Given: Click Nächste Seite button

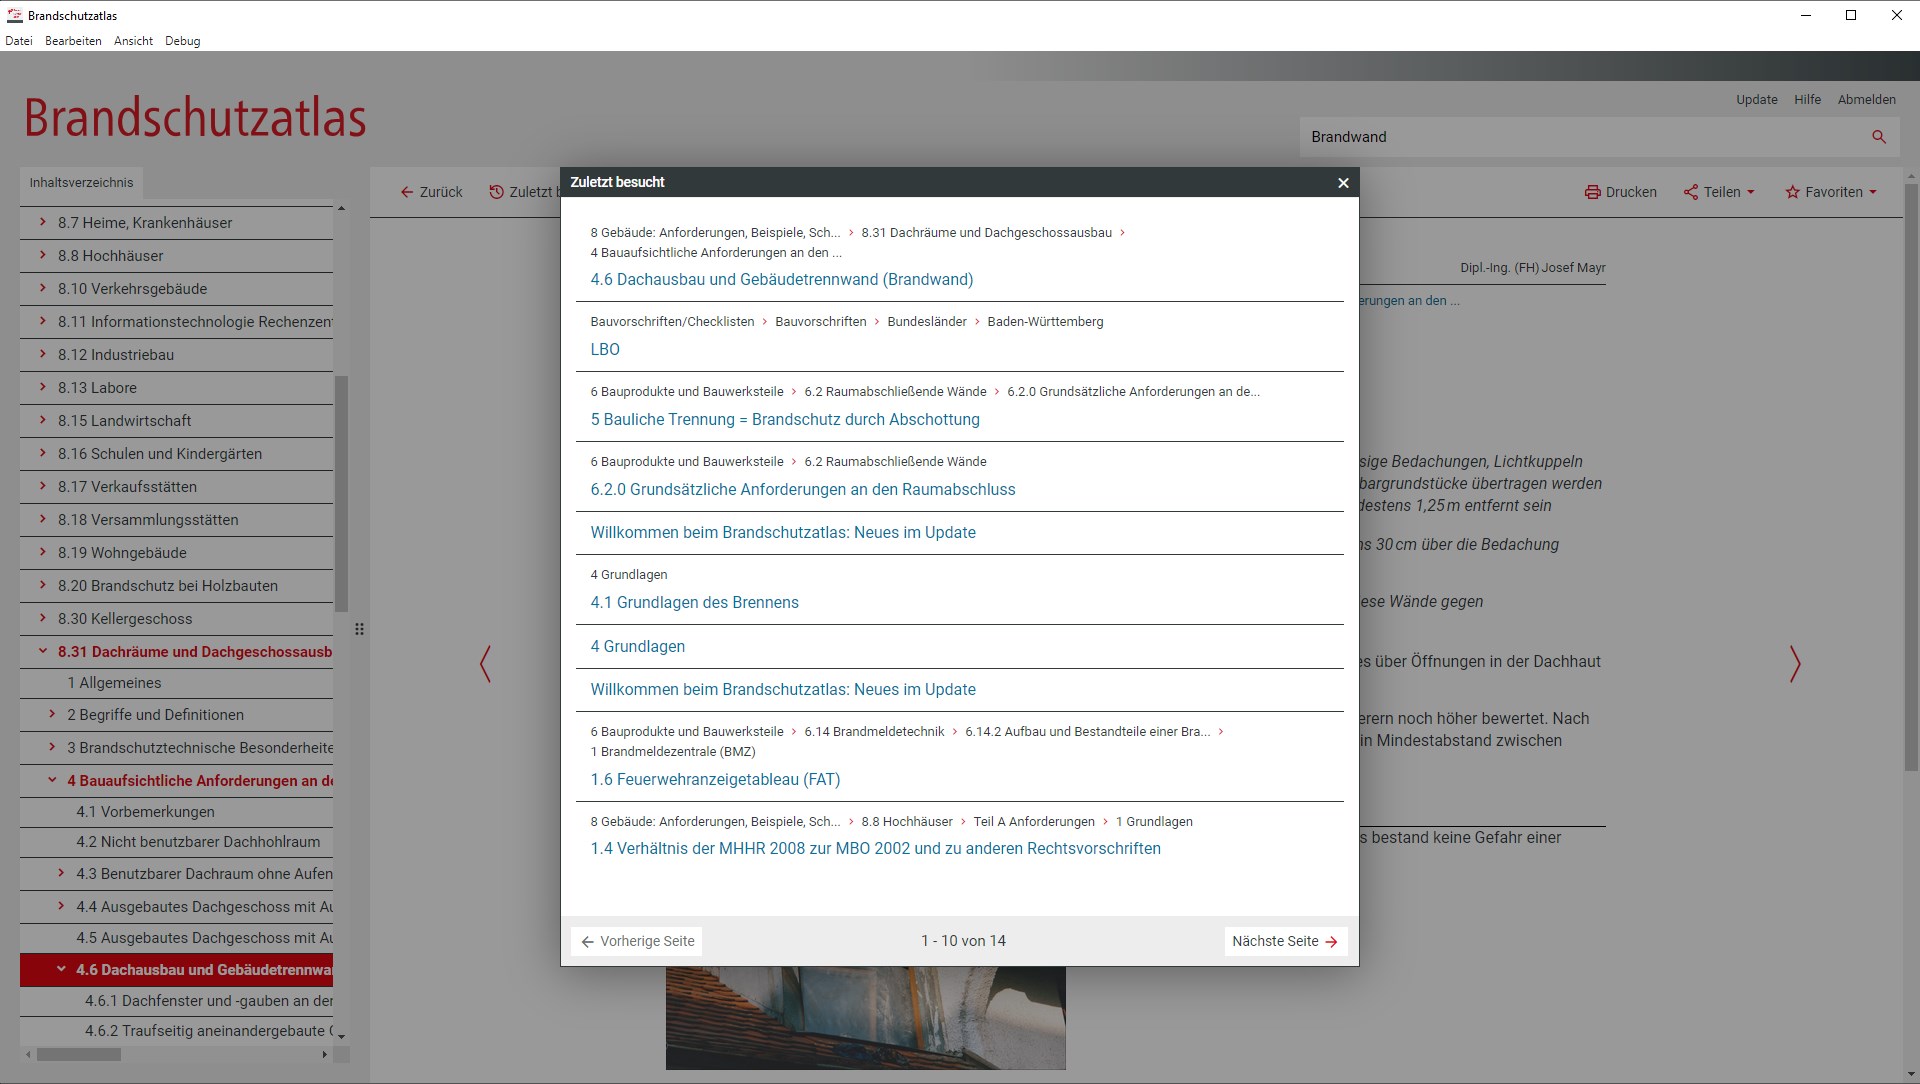Looking at the screenshot, I should 1285,941.
